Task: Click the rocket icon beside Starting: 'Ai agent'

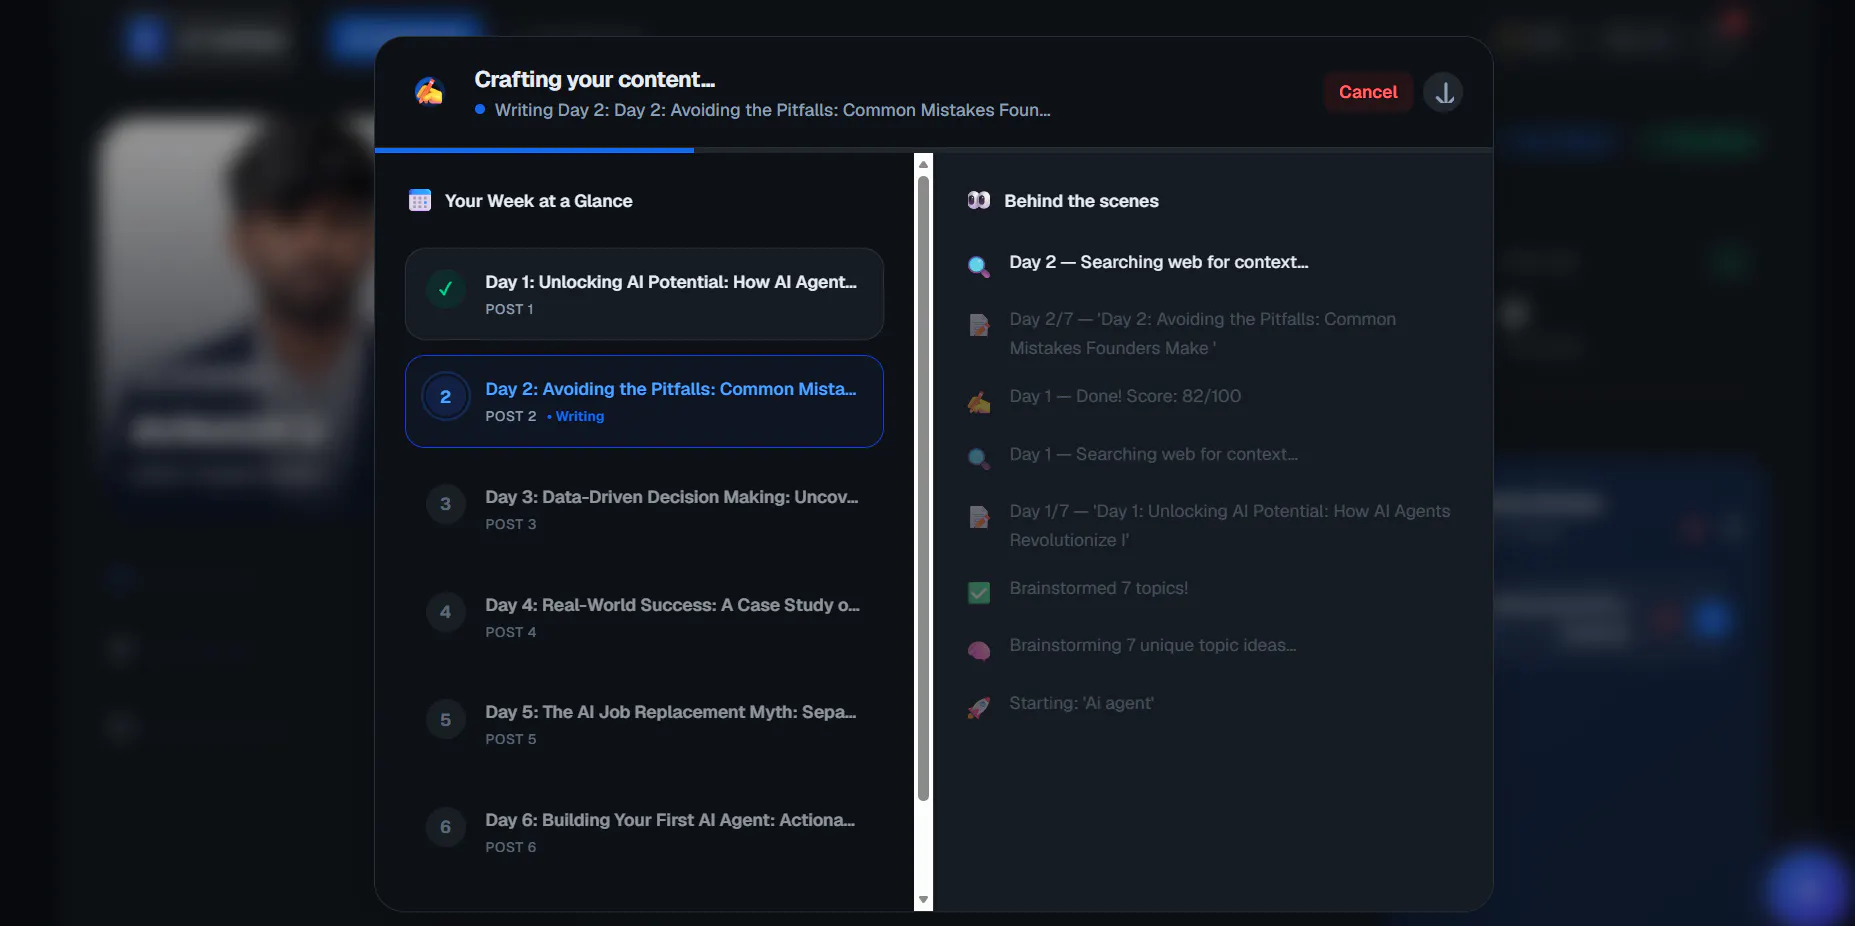Action: (x=979, y=708)
